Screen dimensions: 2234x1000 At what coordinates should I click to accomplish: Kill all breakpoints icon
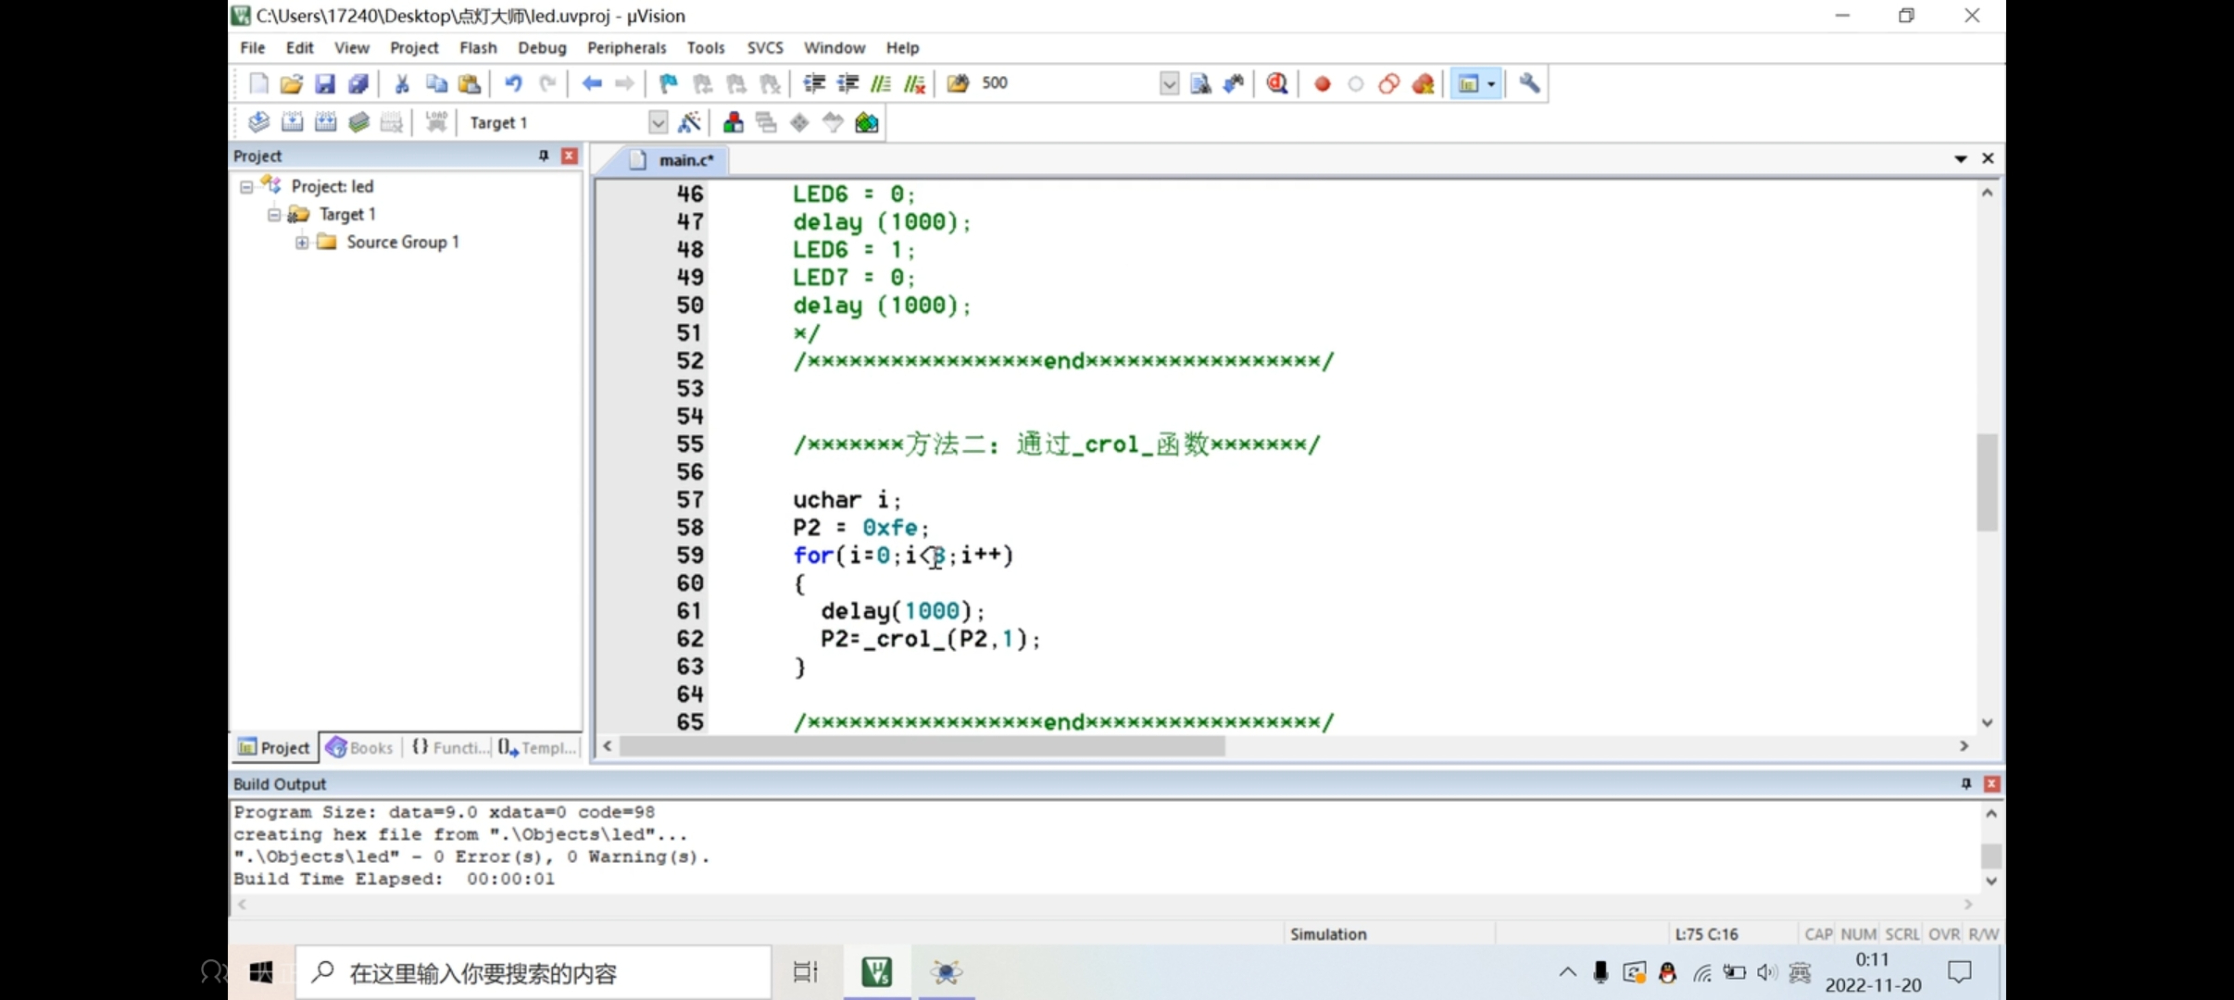(x=1423, y=83)
